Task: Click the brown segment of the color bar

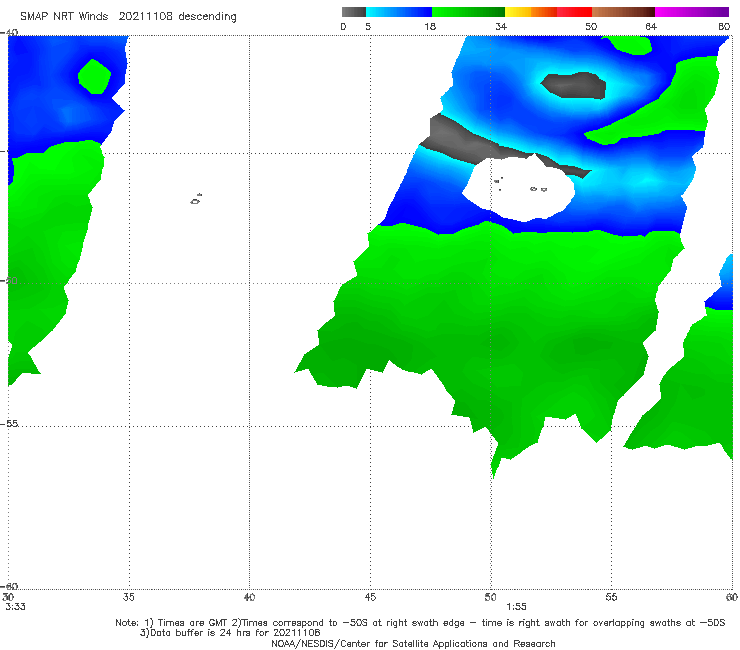Action: pyautogui.click(x=623, y=12)
